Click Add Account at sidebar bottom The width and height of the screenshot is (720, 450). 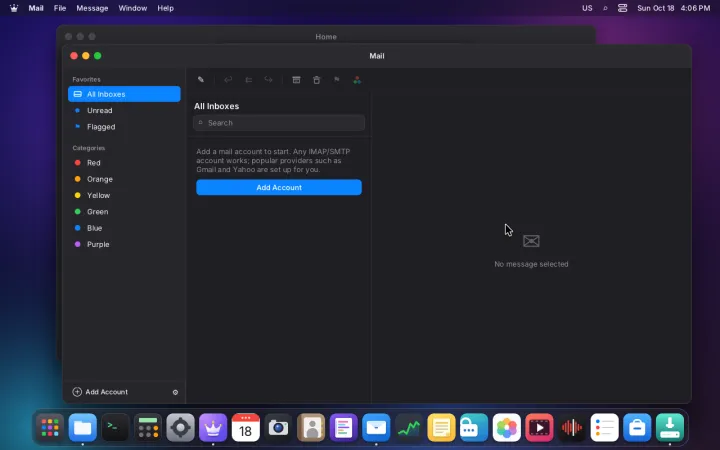point(100,392)
